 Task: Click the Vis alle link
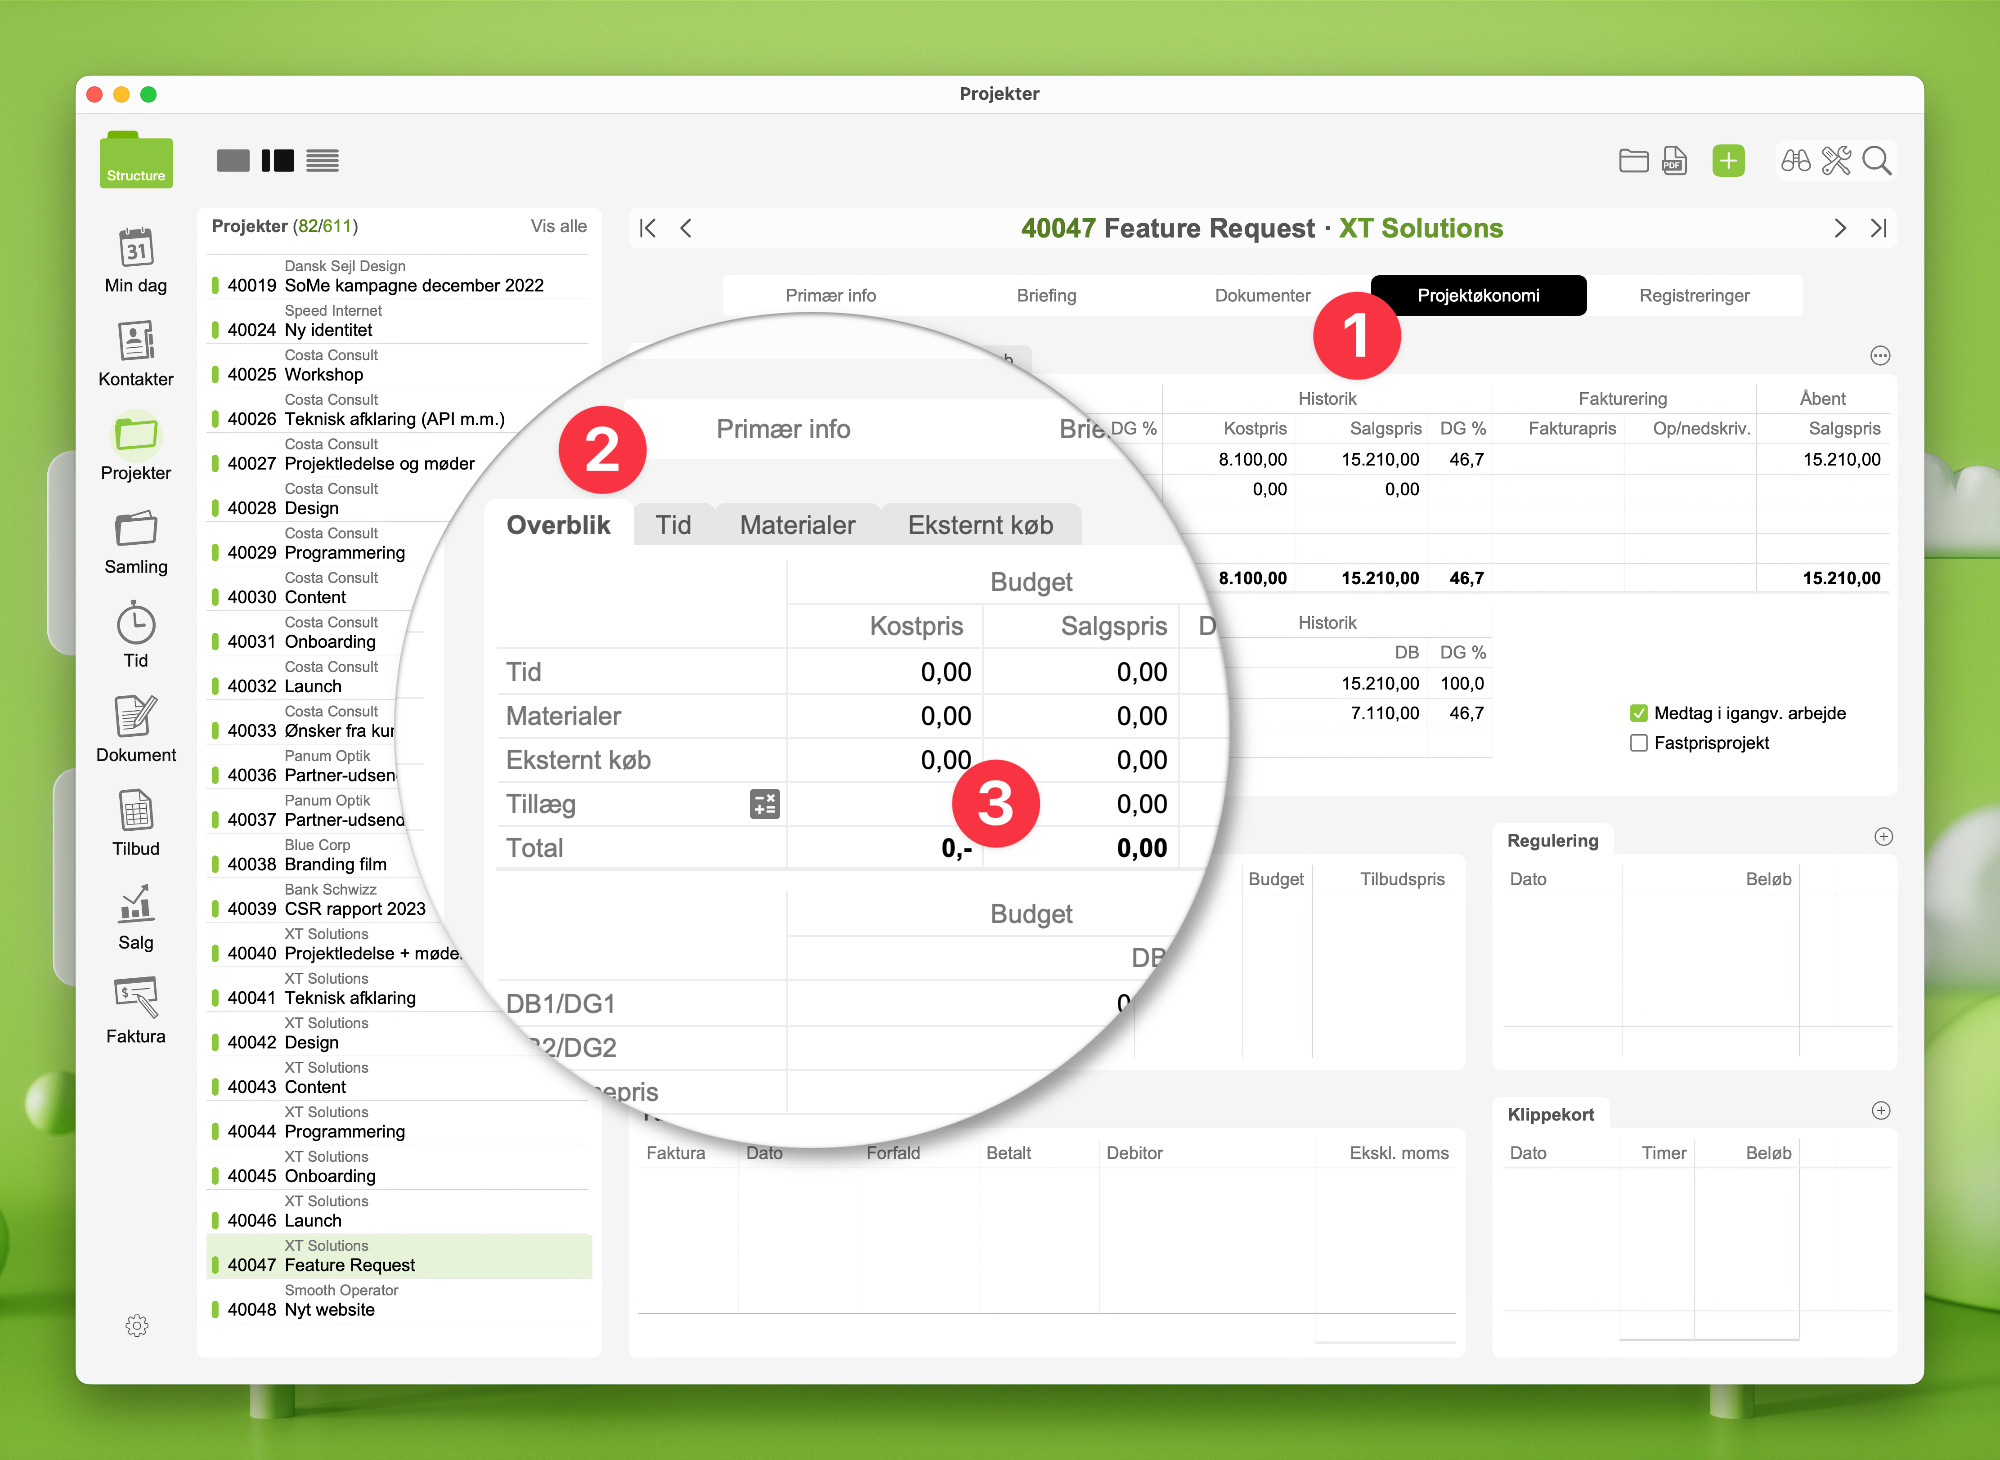pos(558,226)
